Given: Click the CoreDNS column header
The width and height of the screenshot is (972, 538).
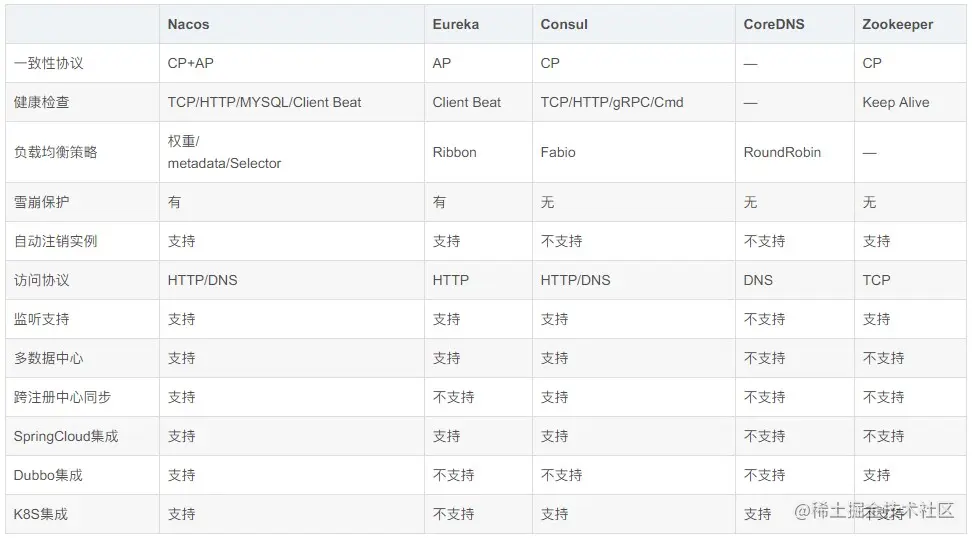Looking at the screenshot, I should pyautogui.click(x=773, y=24).
